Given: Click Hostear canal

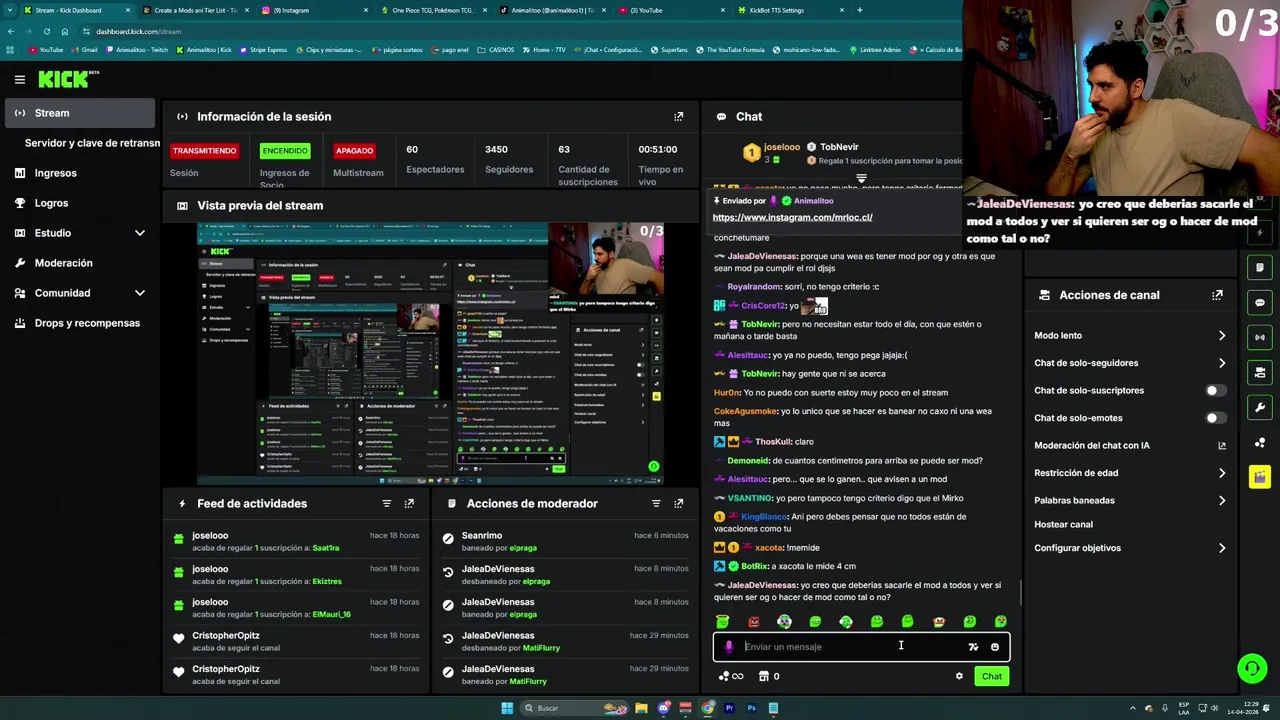Looking at the screenshot, I should [1063, 524].
